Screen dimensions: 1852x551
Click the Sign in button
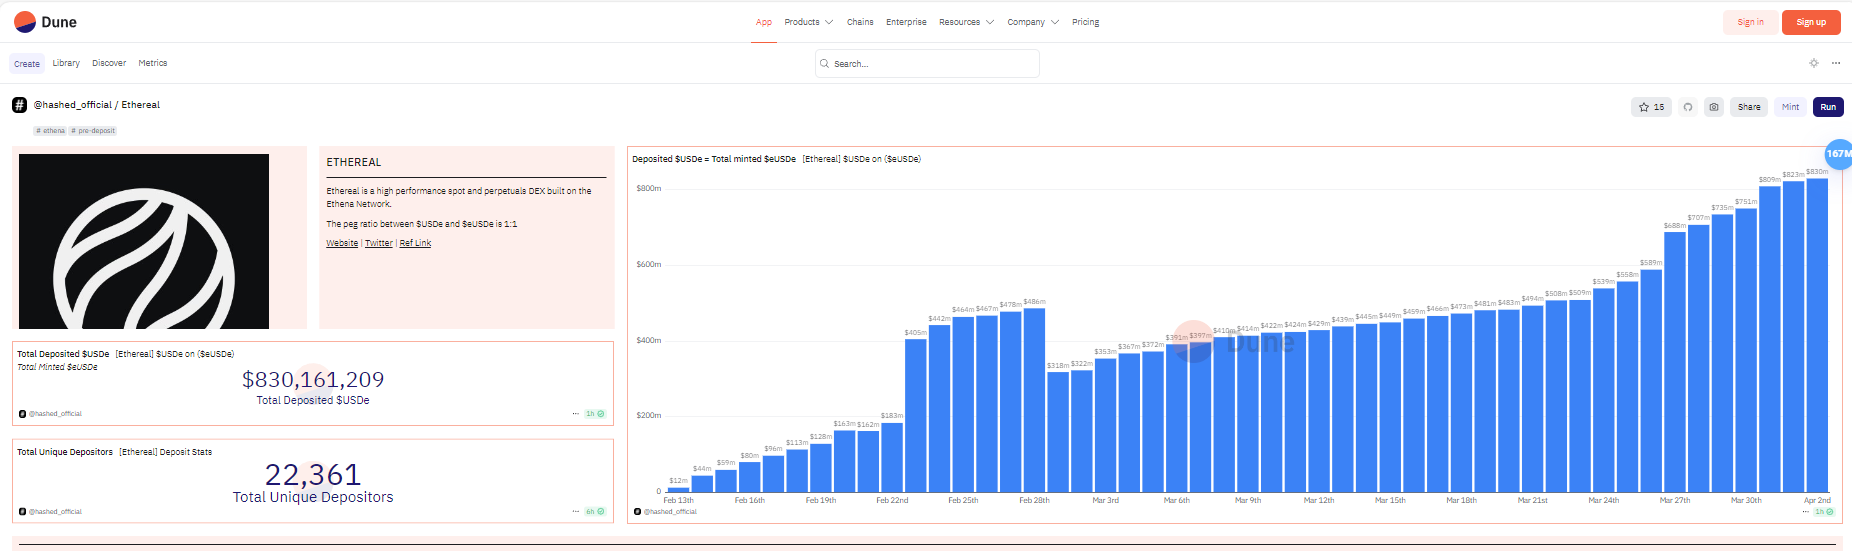tap(1750, 22)
